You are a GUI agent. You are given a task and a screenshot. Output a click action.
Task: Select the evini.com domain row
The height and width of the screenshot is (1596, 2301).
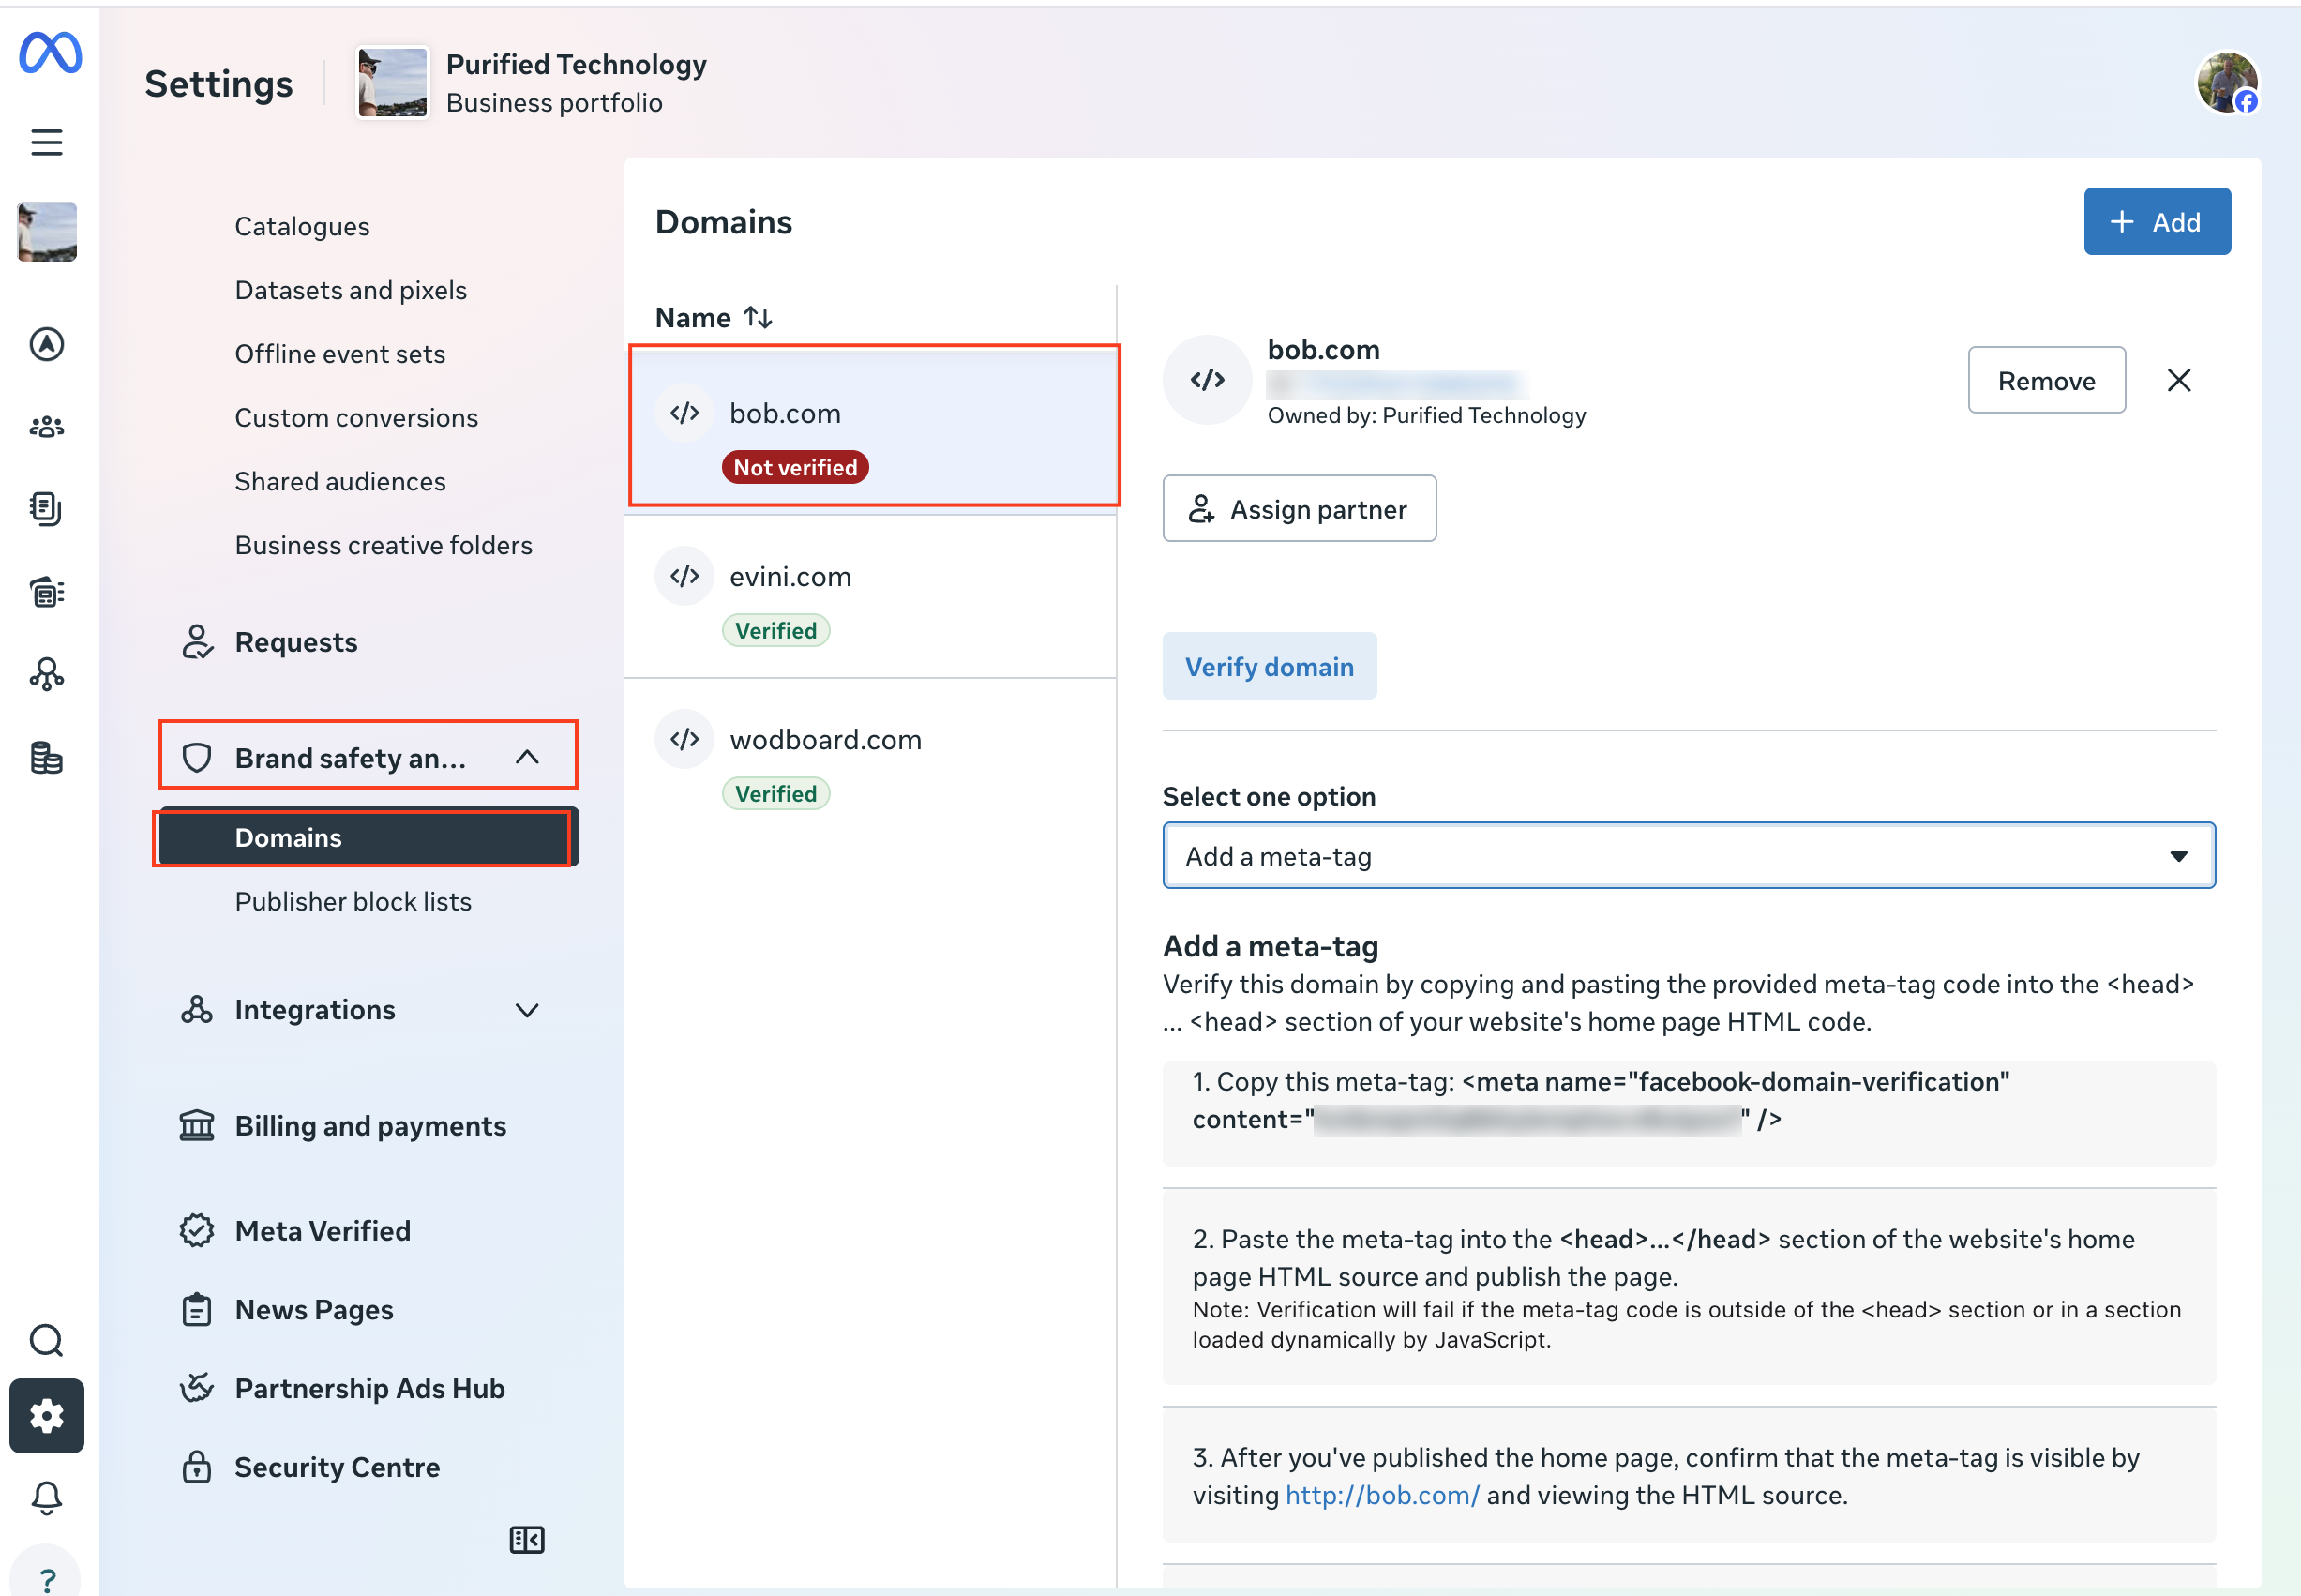(870, 597)
